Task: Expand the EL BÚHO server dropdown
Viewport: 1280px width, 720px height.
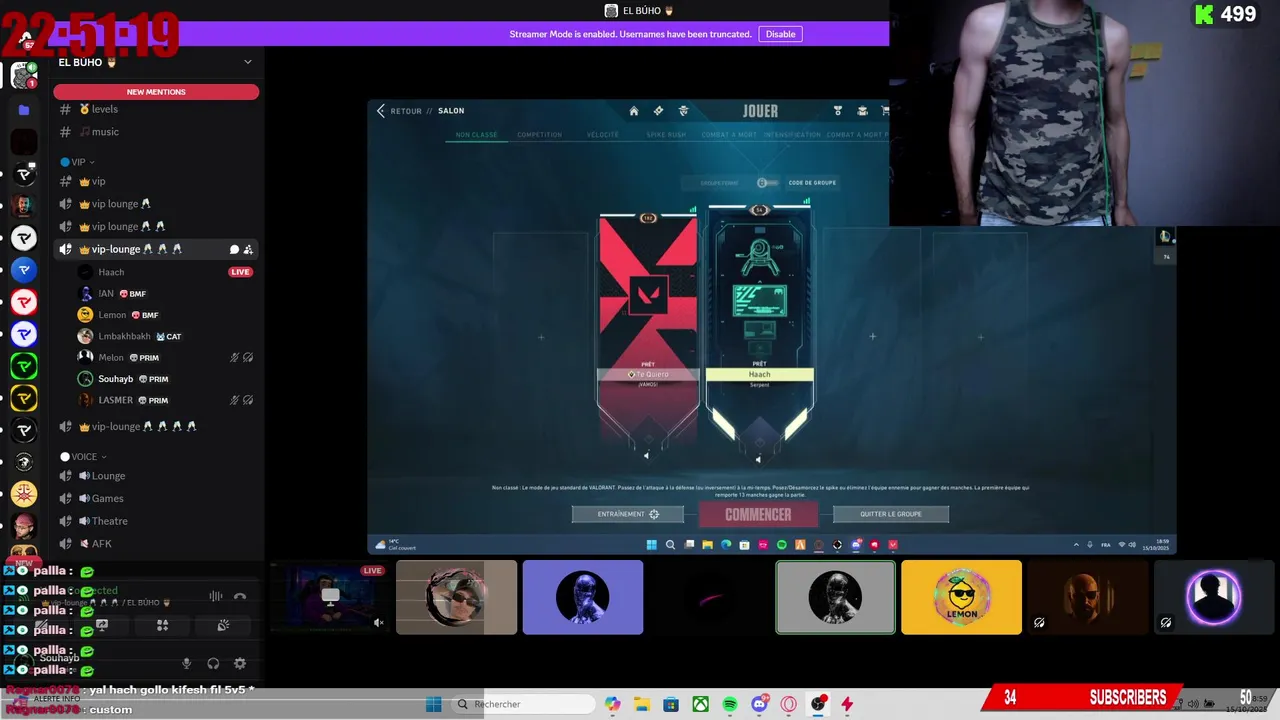Action: [248, 62]
